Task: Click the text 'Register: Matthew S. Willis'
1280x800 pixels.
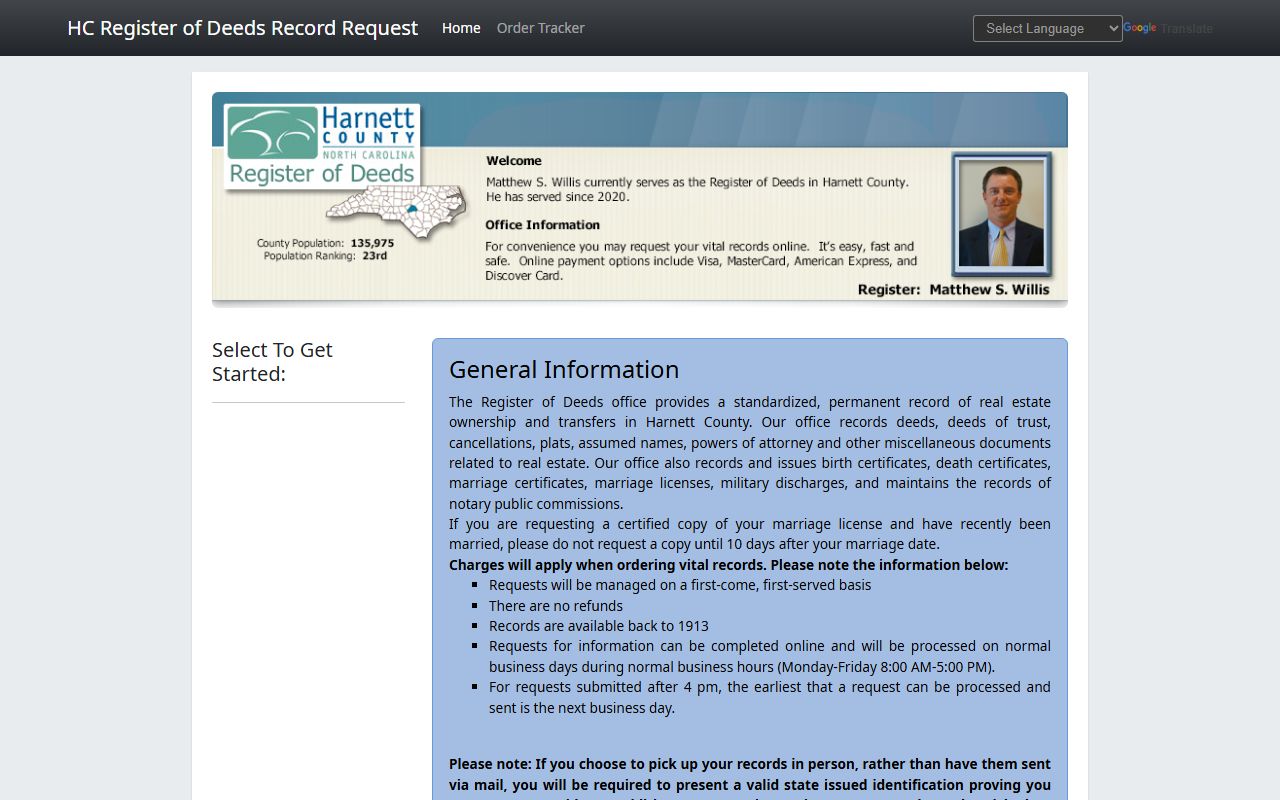Action: point(954,289)
